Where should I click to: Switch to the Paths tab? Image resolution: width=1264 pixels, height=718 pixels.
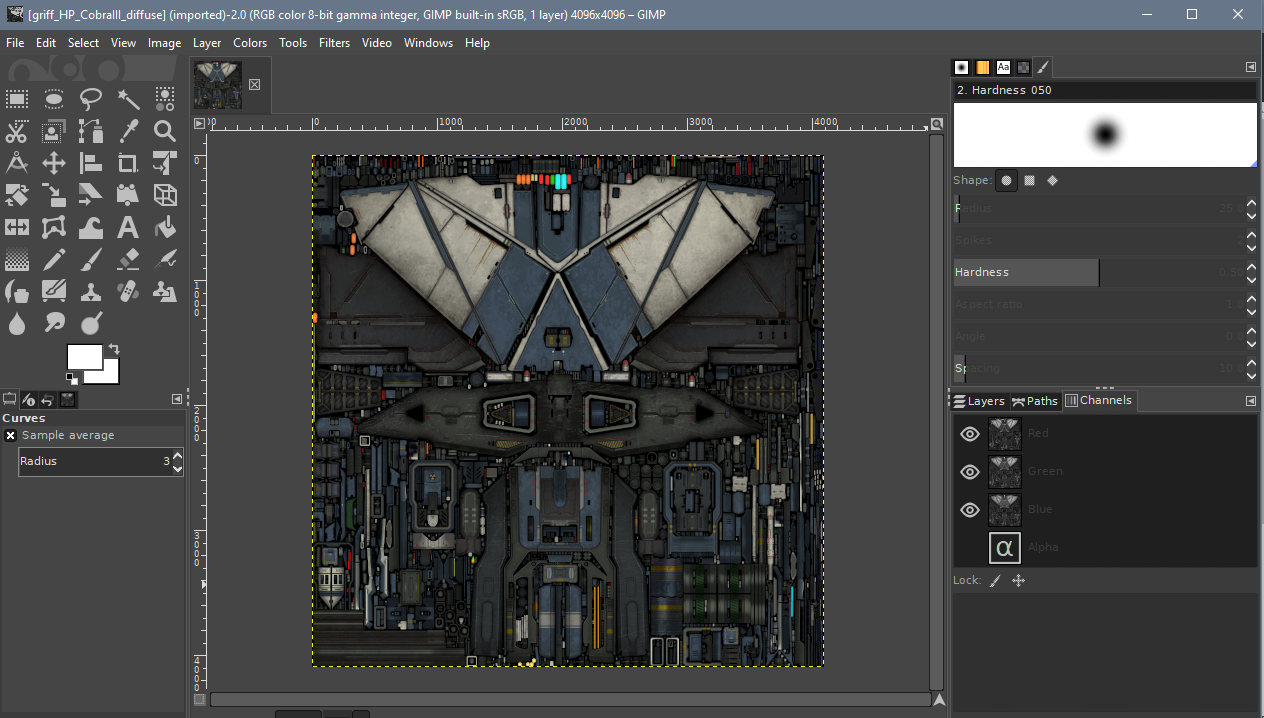(x=1034, y=401)
